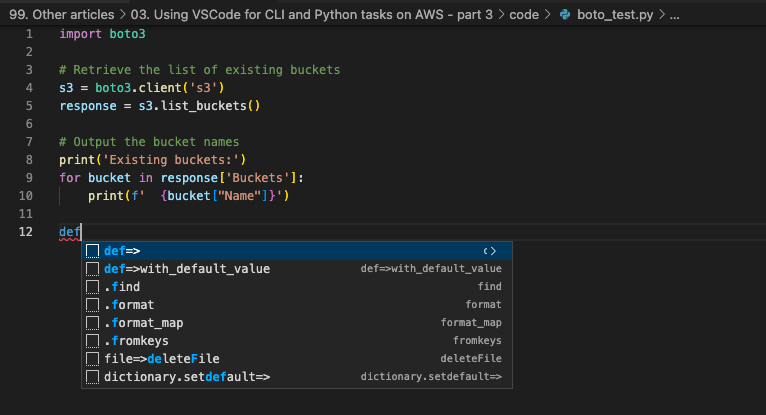Click Python file icon in breadcrumb
This screenshot has height=415, width=766.
565,15
